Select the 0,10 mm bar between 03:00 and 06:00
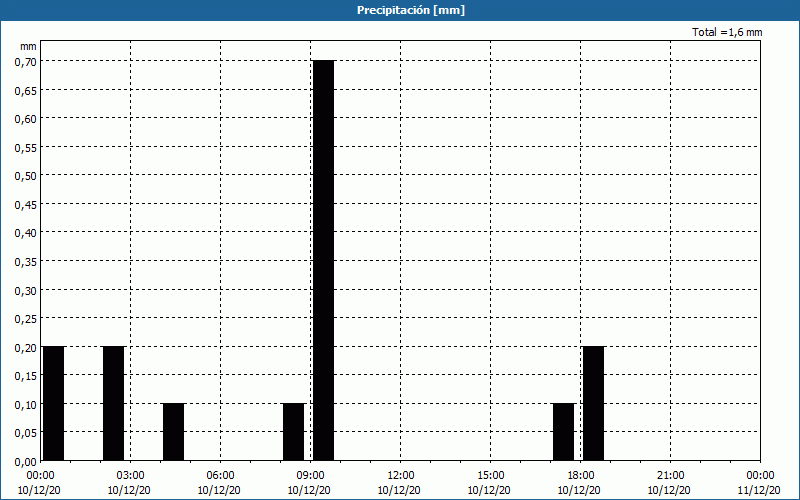Image resolution: width=800 pixels, height=500 pixels. 173,432
